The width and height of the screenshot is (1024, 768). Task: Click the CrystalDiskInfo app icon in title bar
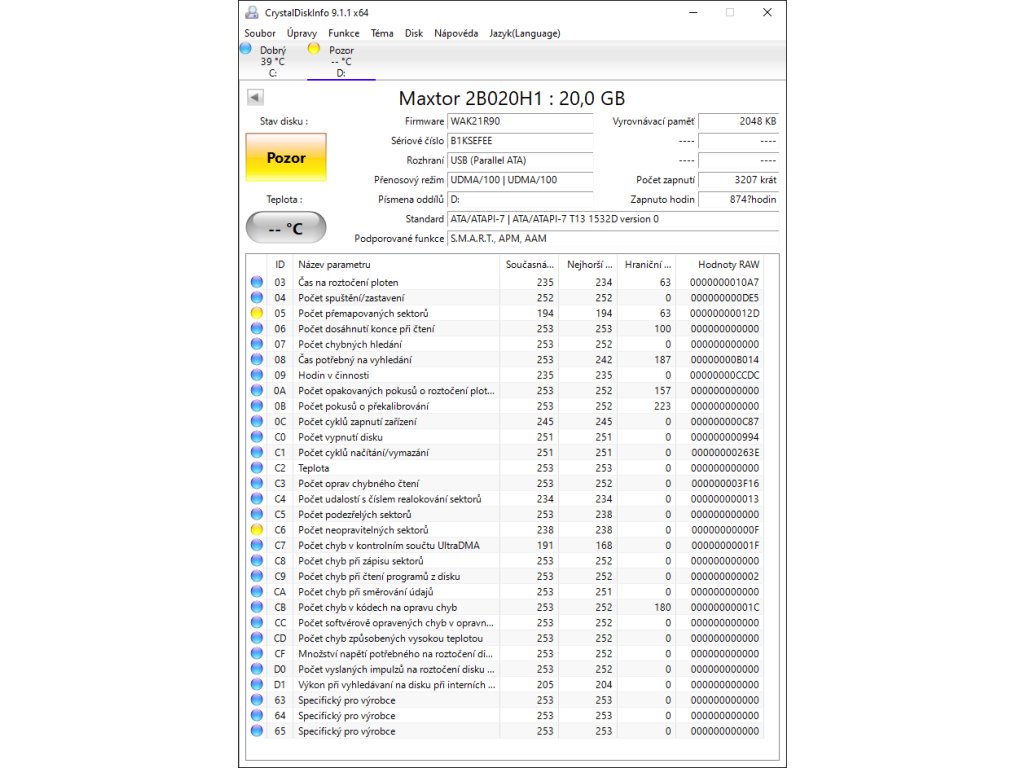[x=252, y=13]
